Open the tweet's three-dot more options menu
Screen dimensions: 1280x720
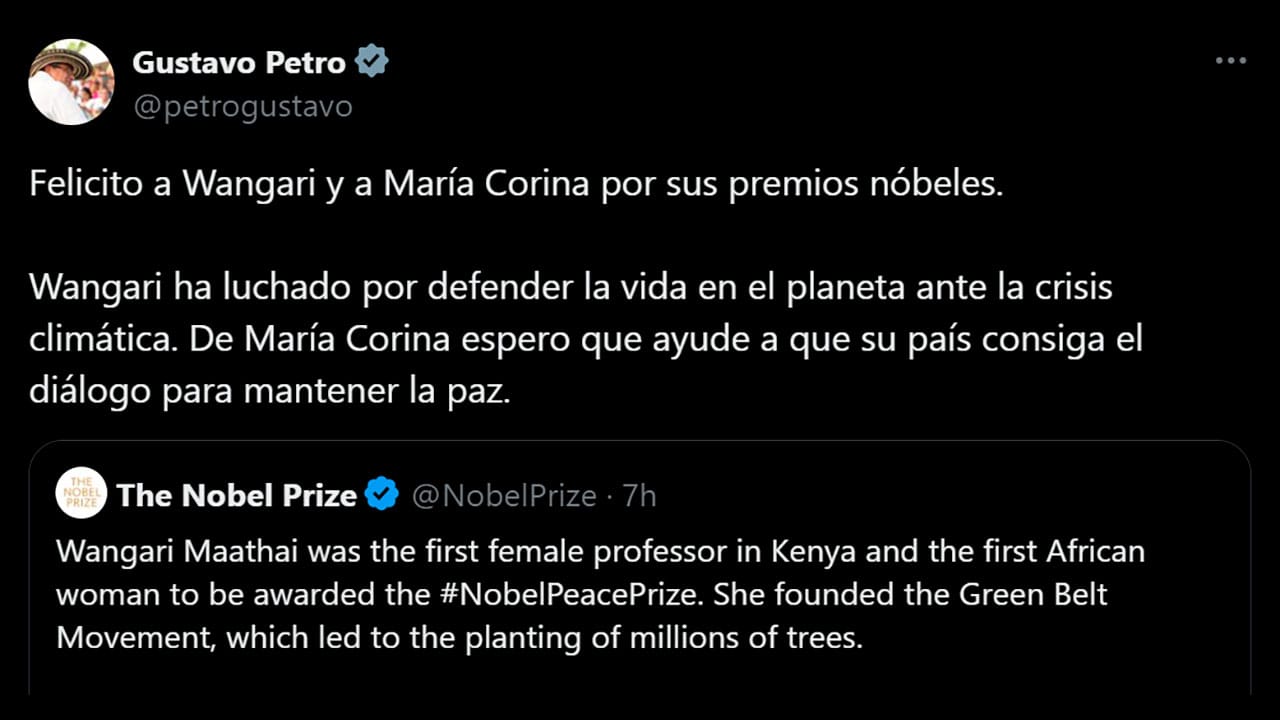(x=1230, y=61)
